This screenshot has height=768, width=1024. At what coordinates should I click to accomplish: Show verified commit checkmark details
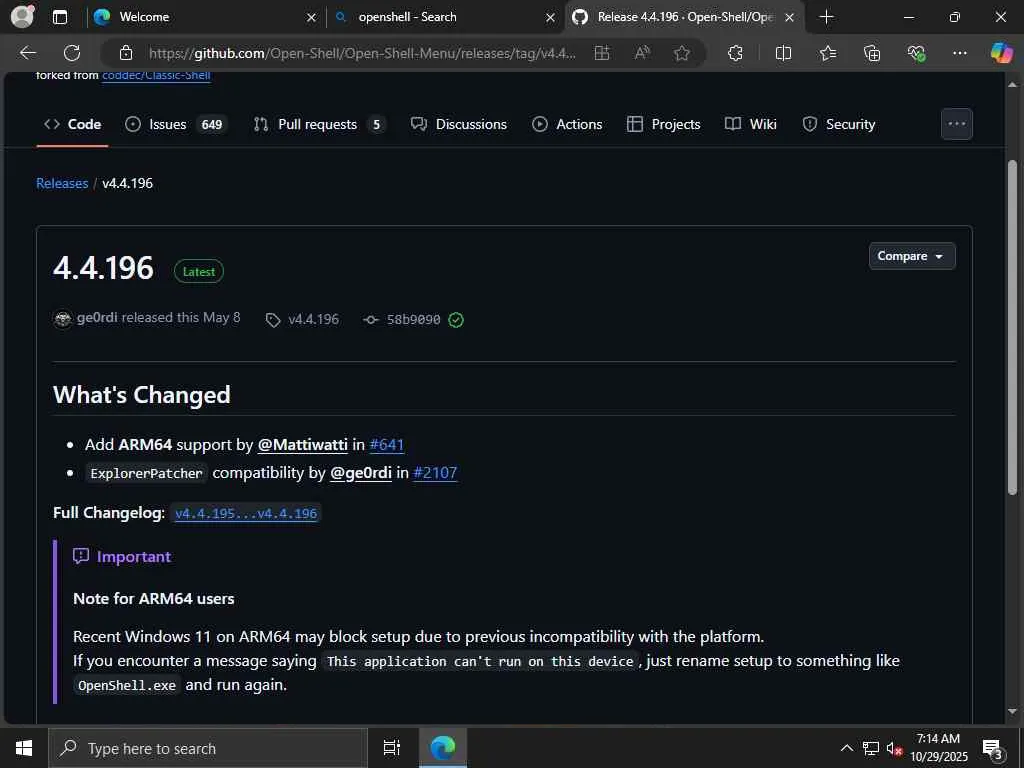[x=456, y=319]
